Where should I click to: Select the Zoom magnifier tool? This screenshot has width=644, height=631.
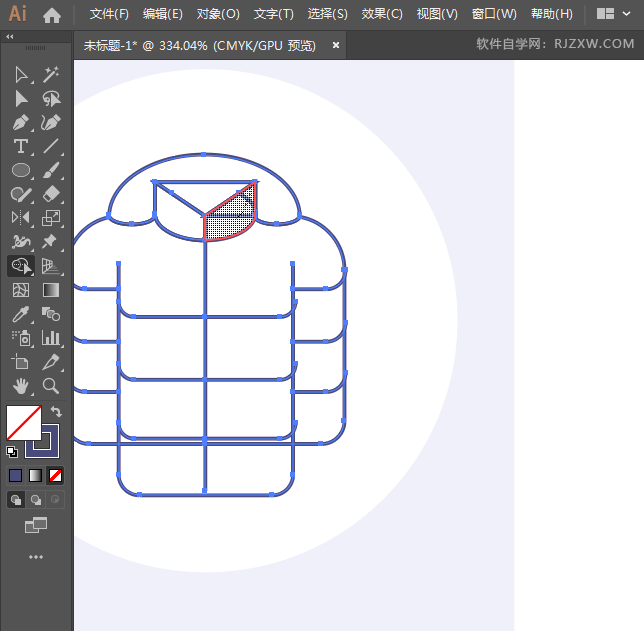[51, 386]
